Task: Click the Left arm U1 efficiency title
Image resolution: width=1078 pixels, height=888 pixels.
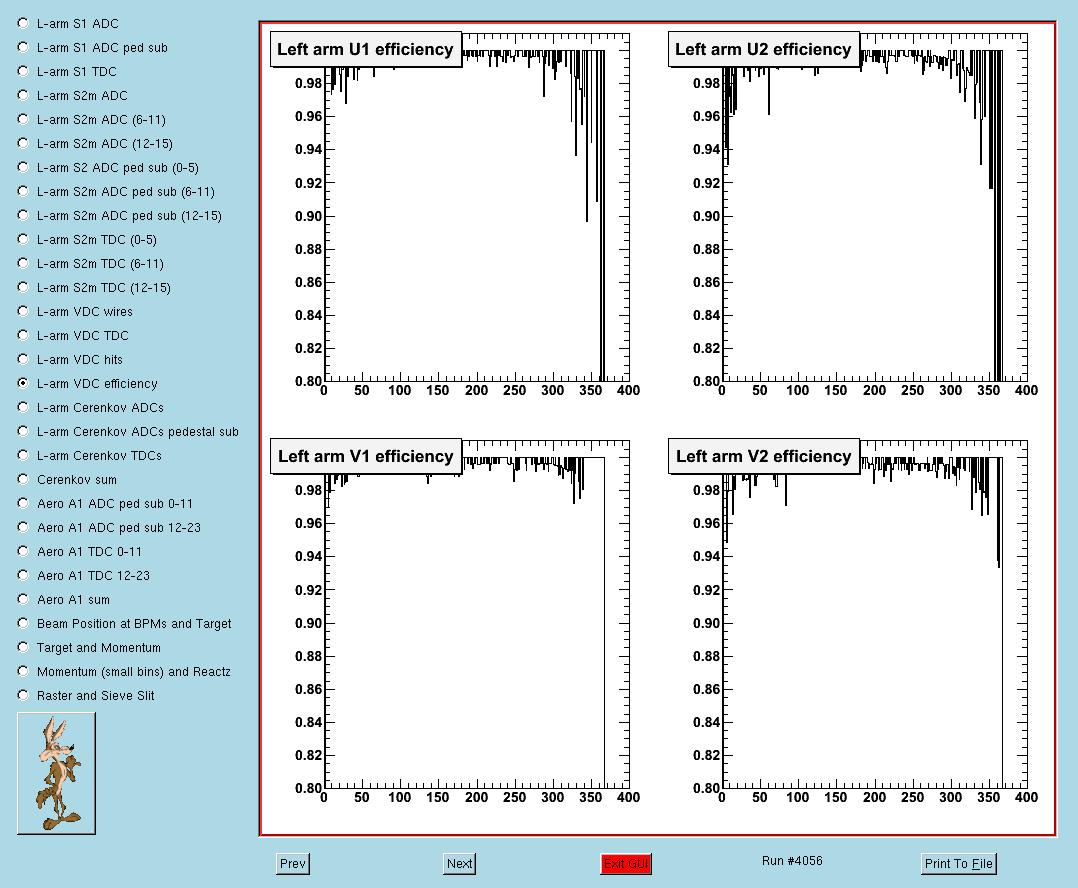Action: (366, 49)
